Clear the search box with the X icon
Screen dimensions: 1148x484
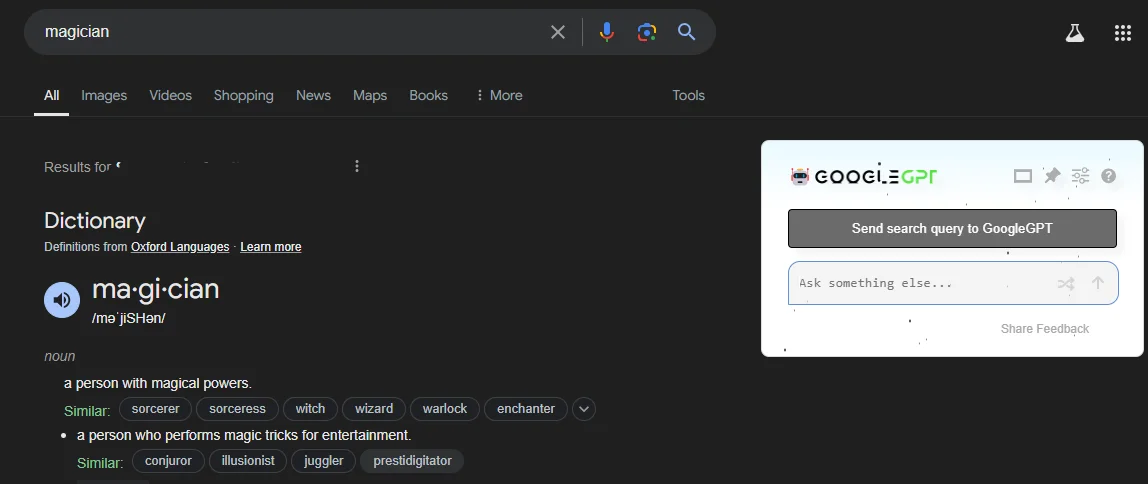pos(558,32)
